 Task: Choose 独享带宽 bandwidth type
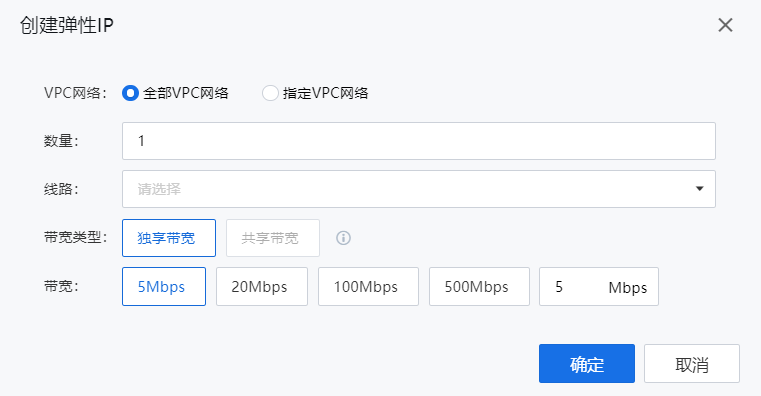(169, 238)
